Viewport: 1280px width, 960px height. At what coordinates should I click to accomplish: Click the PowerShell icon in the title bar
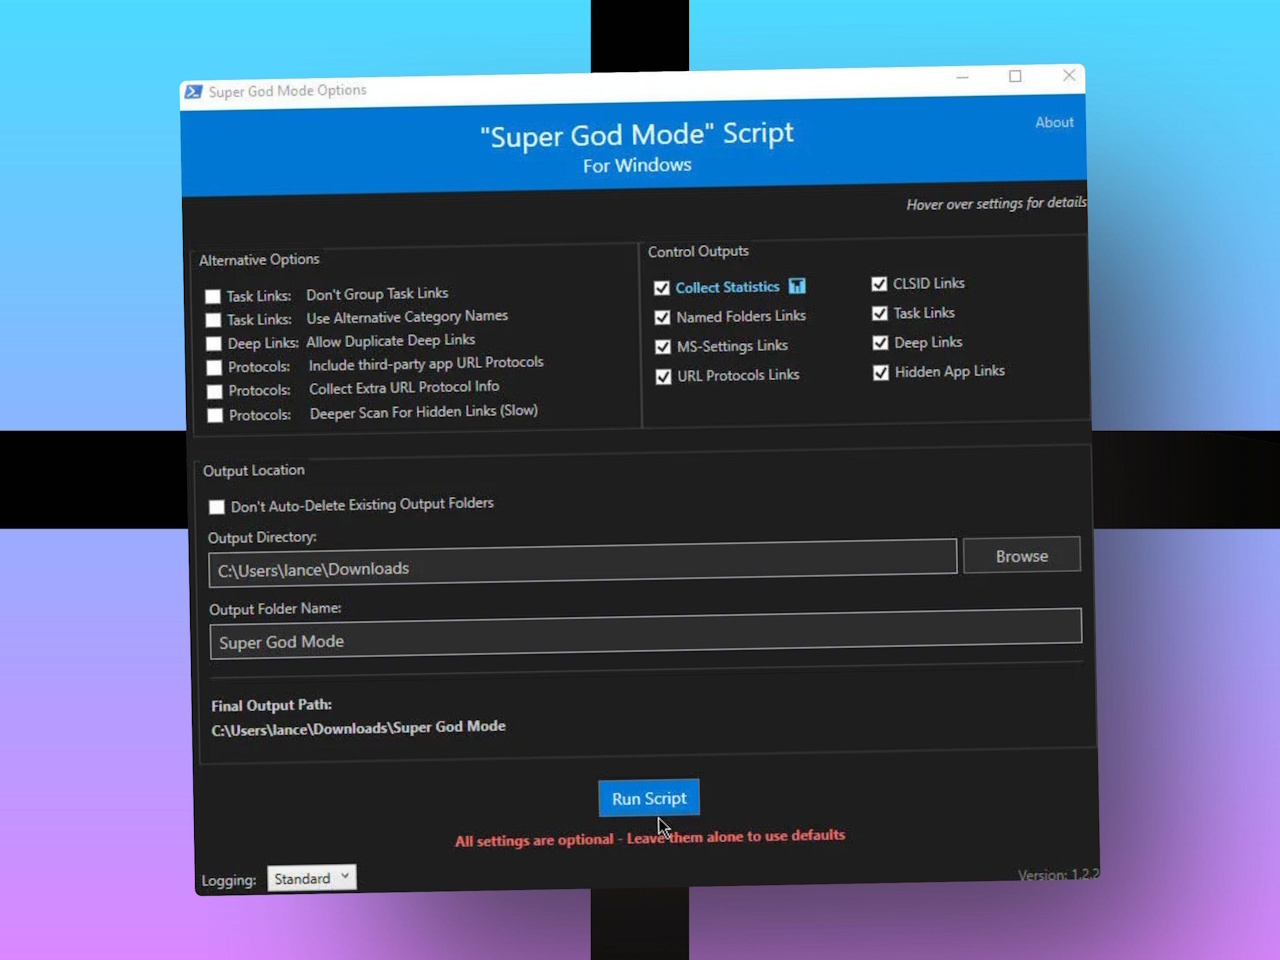tap(192, 91)
